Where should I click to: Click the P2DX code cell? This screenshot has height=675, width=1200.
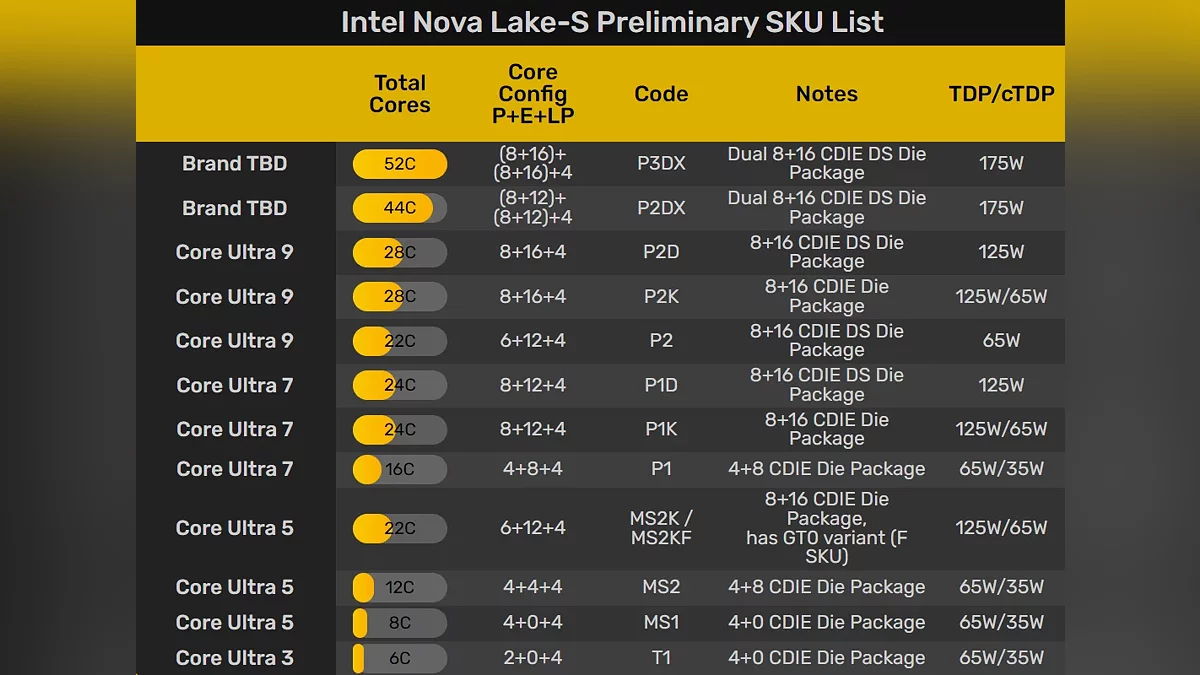coord(661,208)
